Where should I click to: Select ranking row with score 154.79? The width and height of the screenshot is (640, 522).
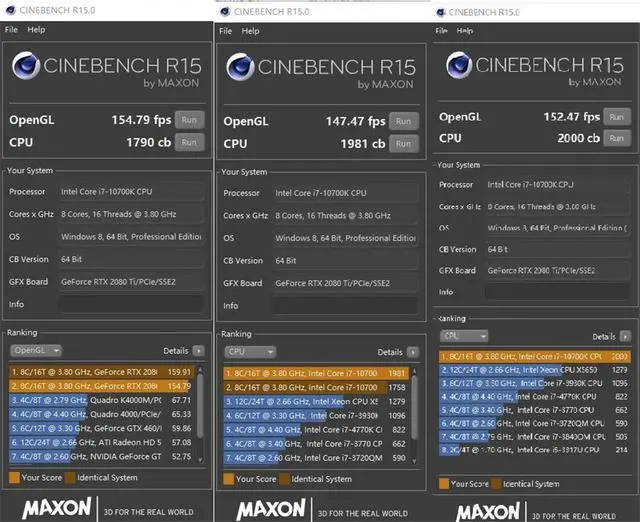101,386
